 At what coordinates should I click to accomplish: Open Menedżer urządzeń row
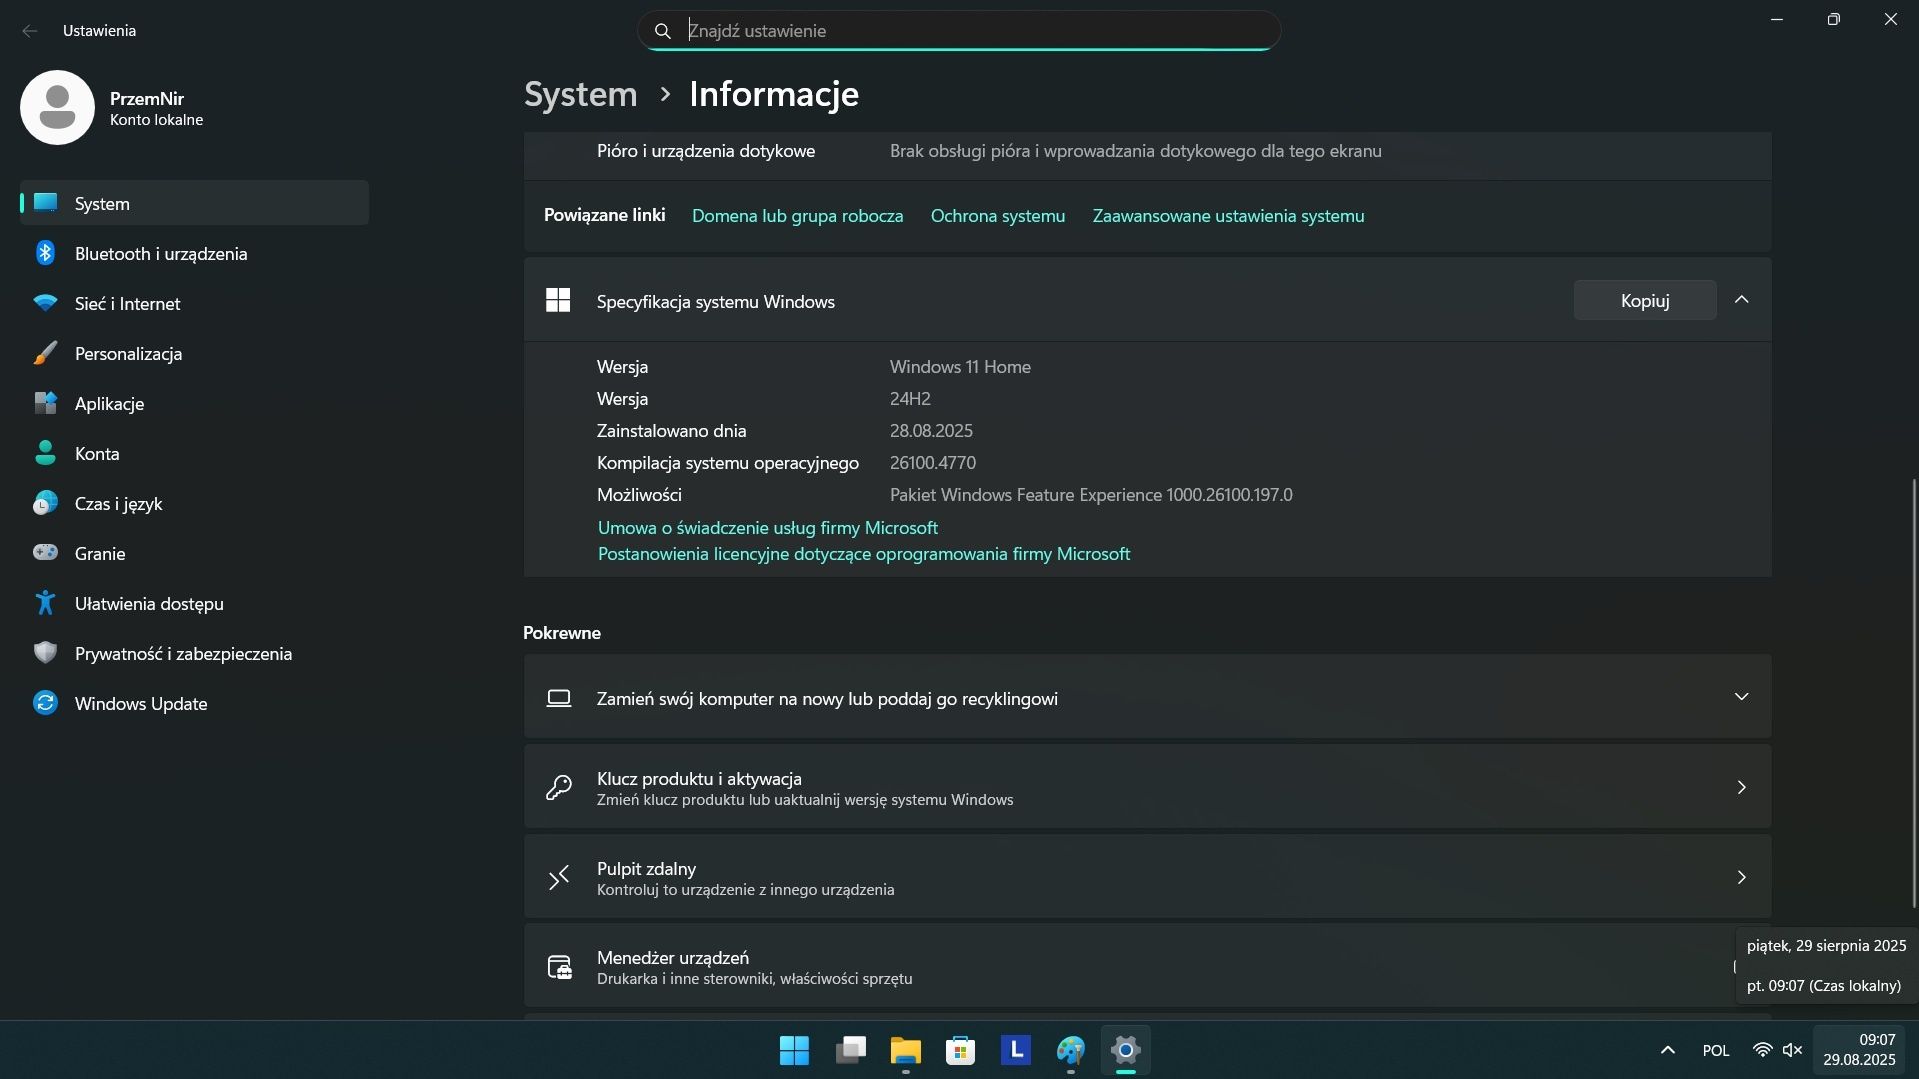point(1147,967)
